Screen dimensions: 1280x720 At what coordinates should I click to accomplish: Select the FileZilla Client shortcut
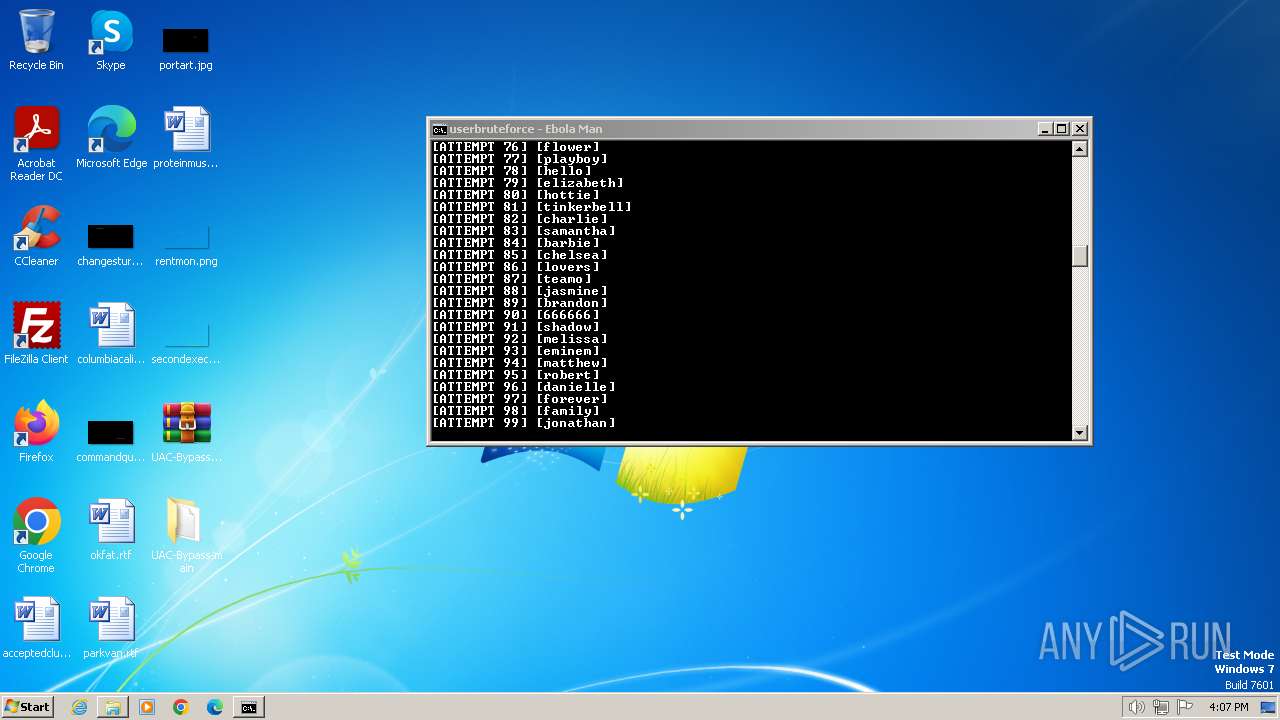36,334
